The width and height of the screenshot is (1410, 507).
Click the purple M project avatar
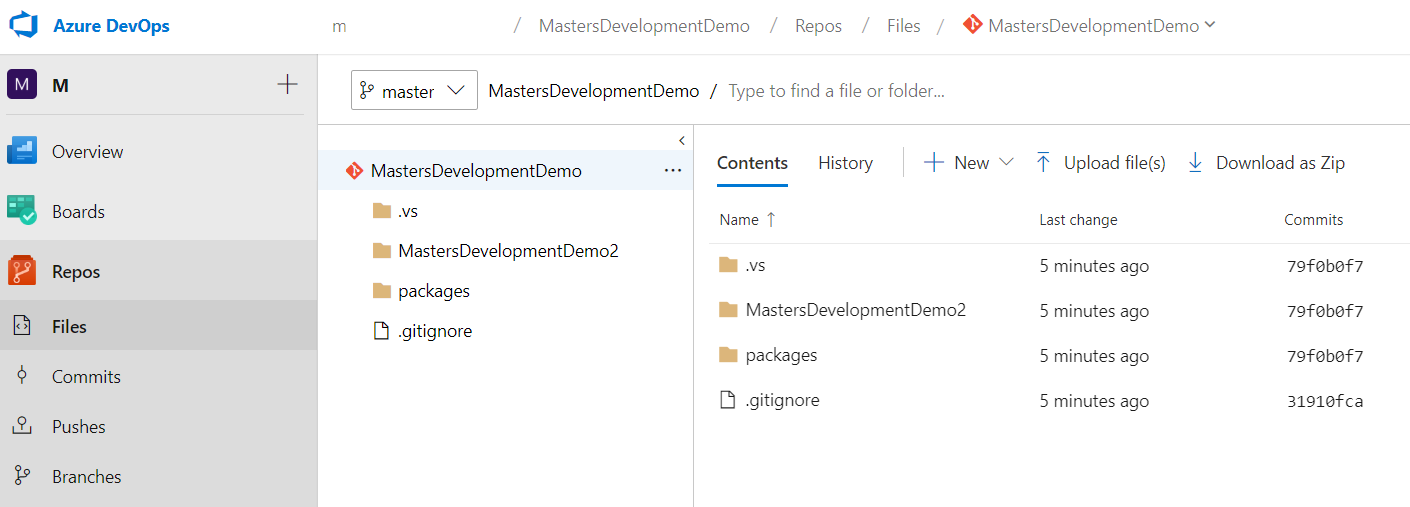tap(22, 85)
